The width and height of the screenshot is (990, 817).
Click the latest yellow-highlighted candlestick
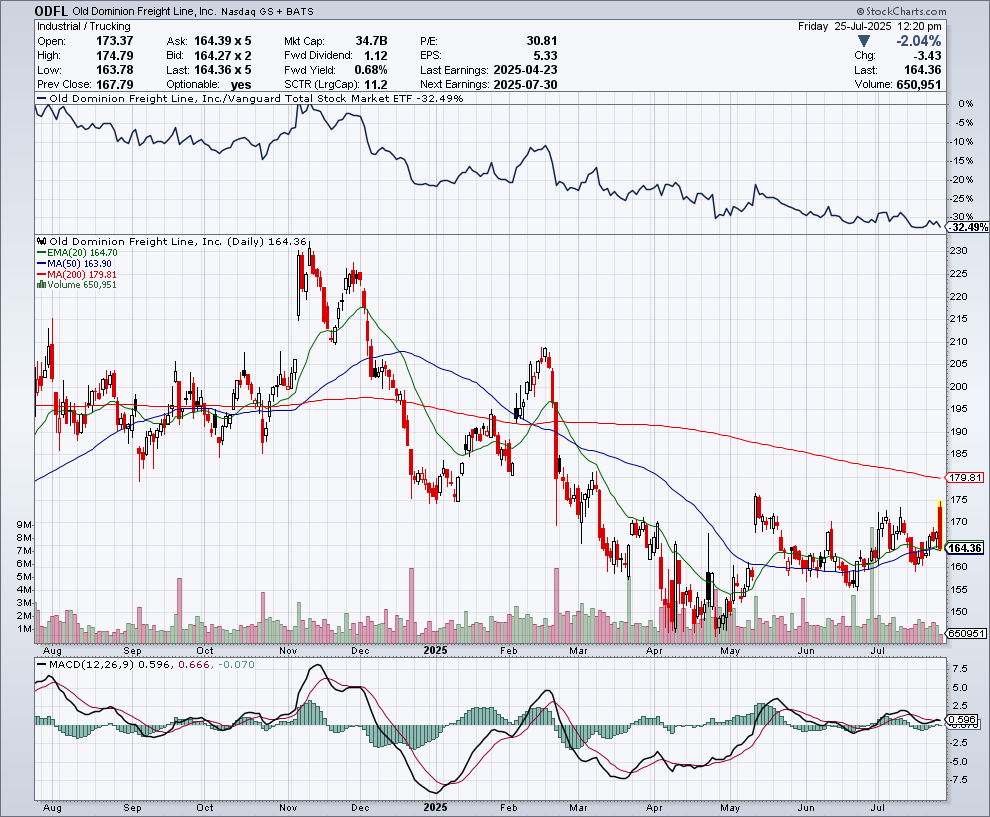tap(939, 524)
